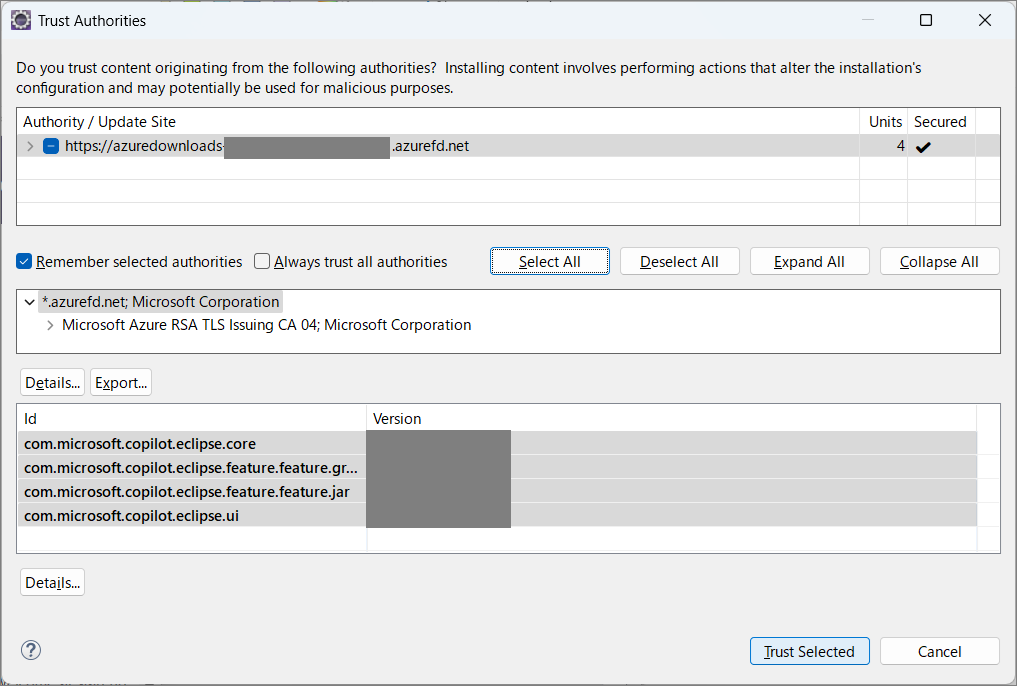1017x686 pixels.
Task: Open the help question mark icon
Action: [x=31, y=650]
